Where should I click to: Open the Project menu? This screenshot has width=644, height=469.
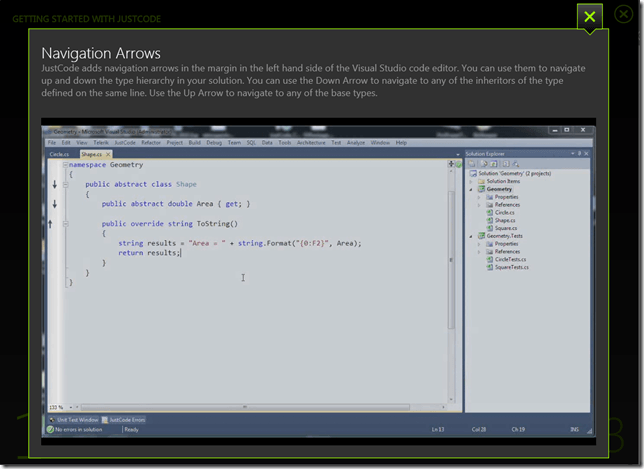175,143
